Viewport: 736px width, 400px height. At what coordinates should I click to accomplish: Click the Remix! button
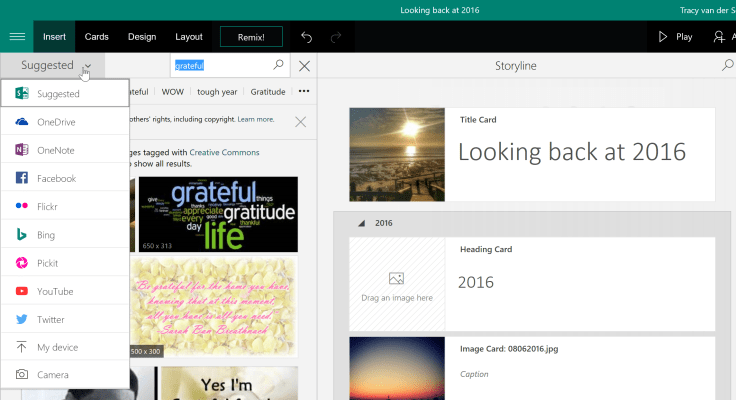[251, 37]
